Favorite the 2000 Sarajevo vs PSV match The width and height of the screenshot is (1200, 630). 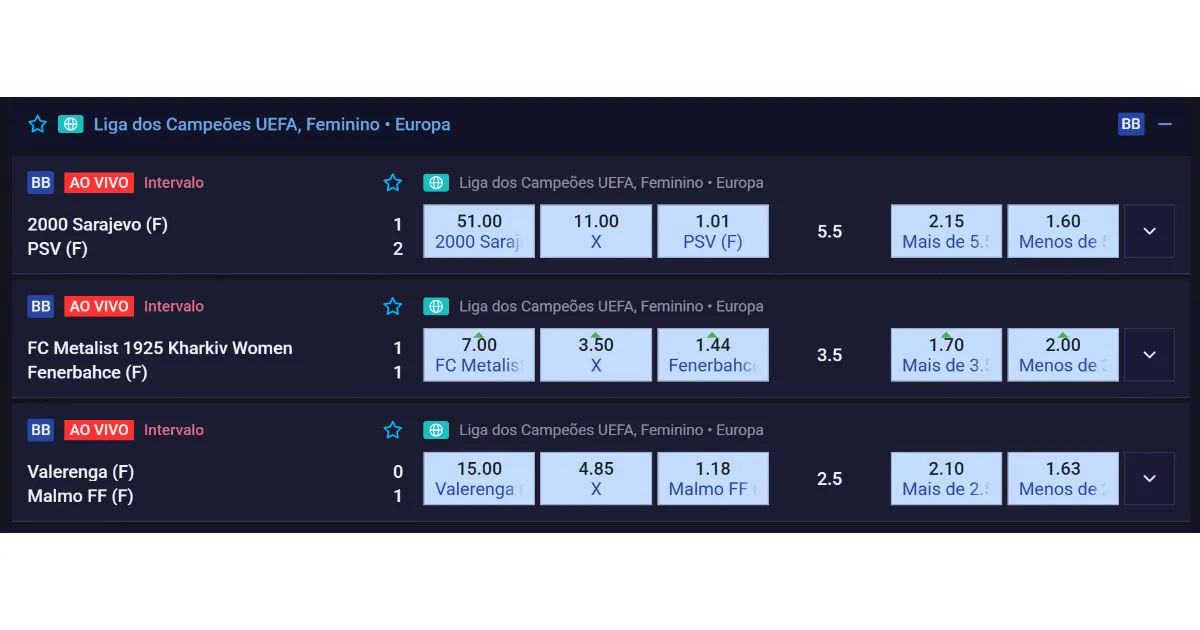click(x=393, y=183)
